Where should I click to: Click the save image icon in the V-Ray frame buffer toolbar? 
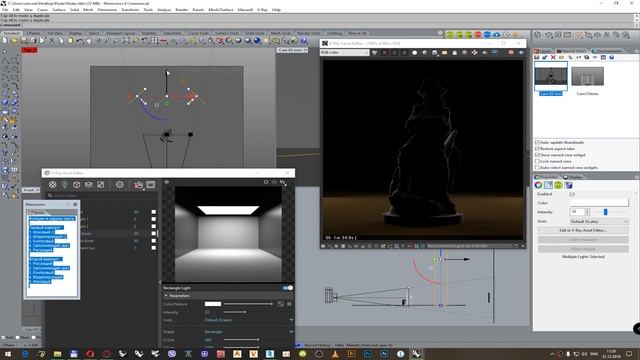[435, 53]
